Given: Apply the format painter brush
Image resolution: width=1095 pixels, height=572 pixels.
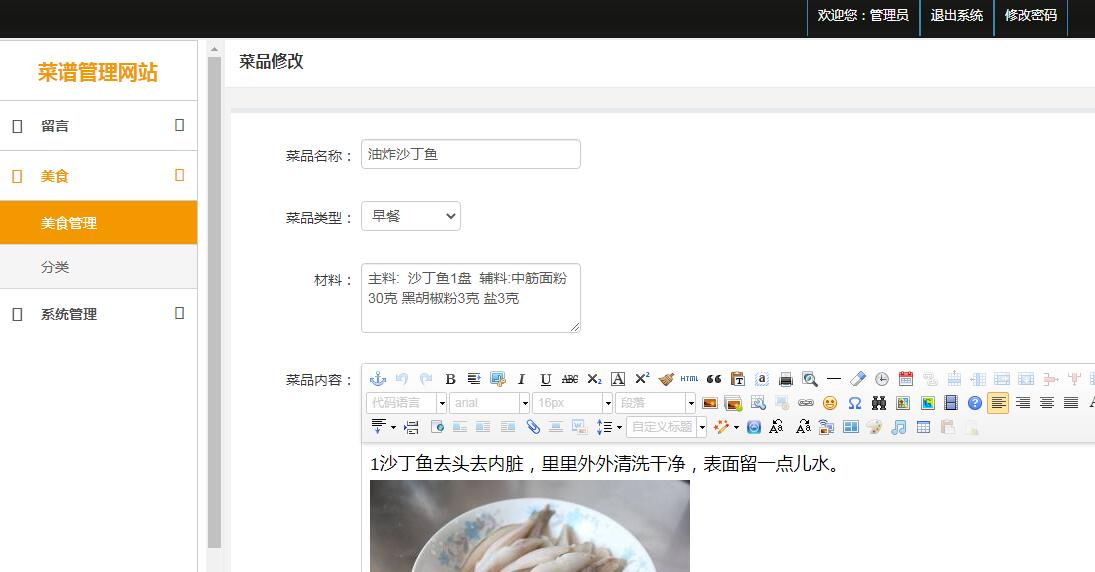Looking at the screenshot, I should click(x=666, y=379).
